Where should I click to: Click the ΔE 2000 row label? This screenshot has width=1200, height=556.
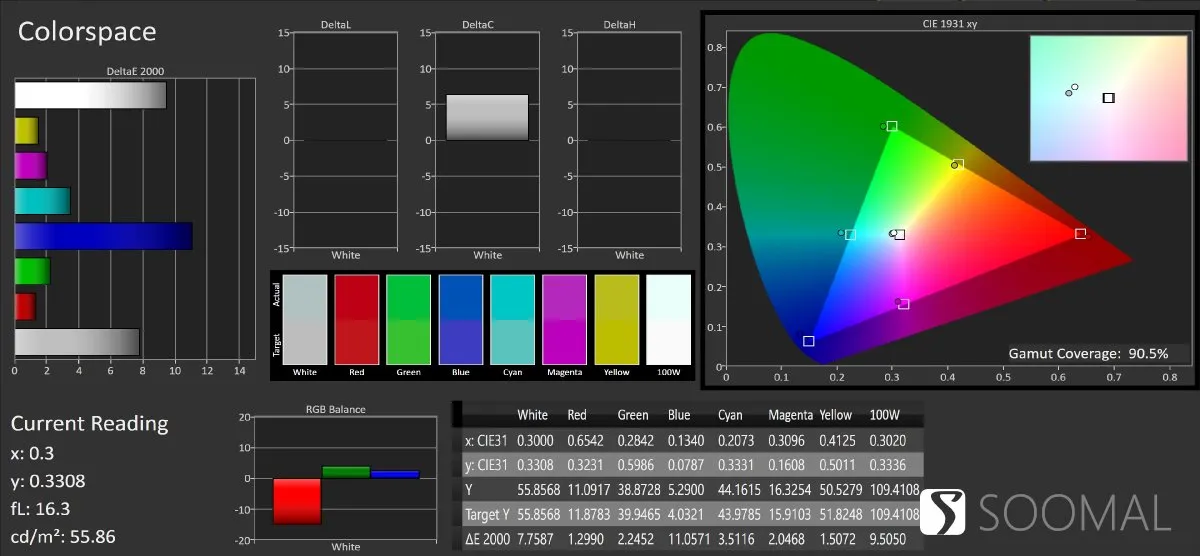487,540
